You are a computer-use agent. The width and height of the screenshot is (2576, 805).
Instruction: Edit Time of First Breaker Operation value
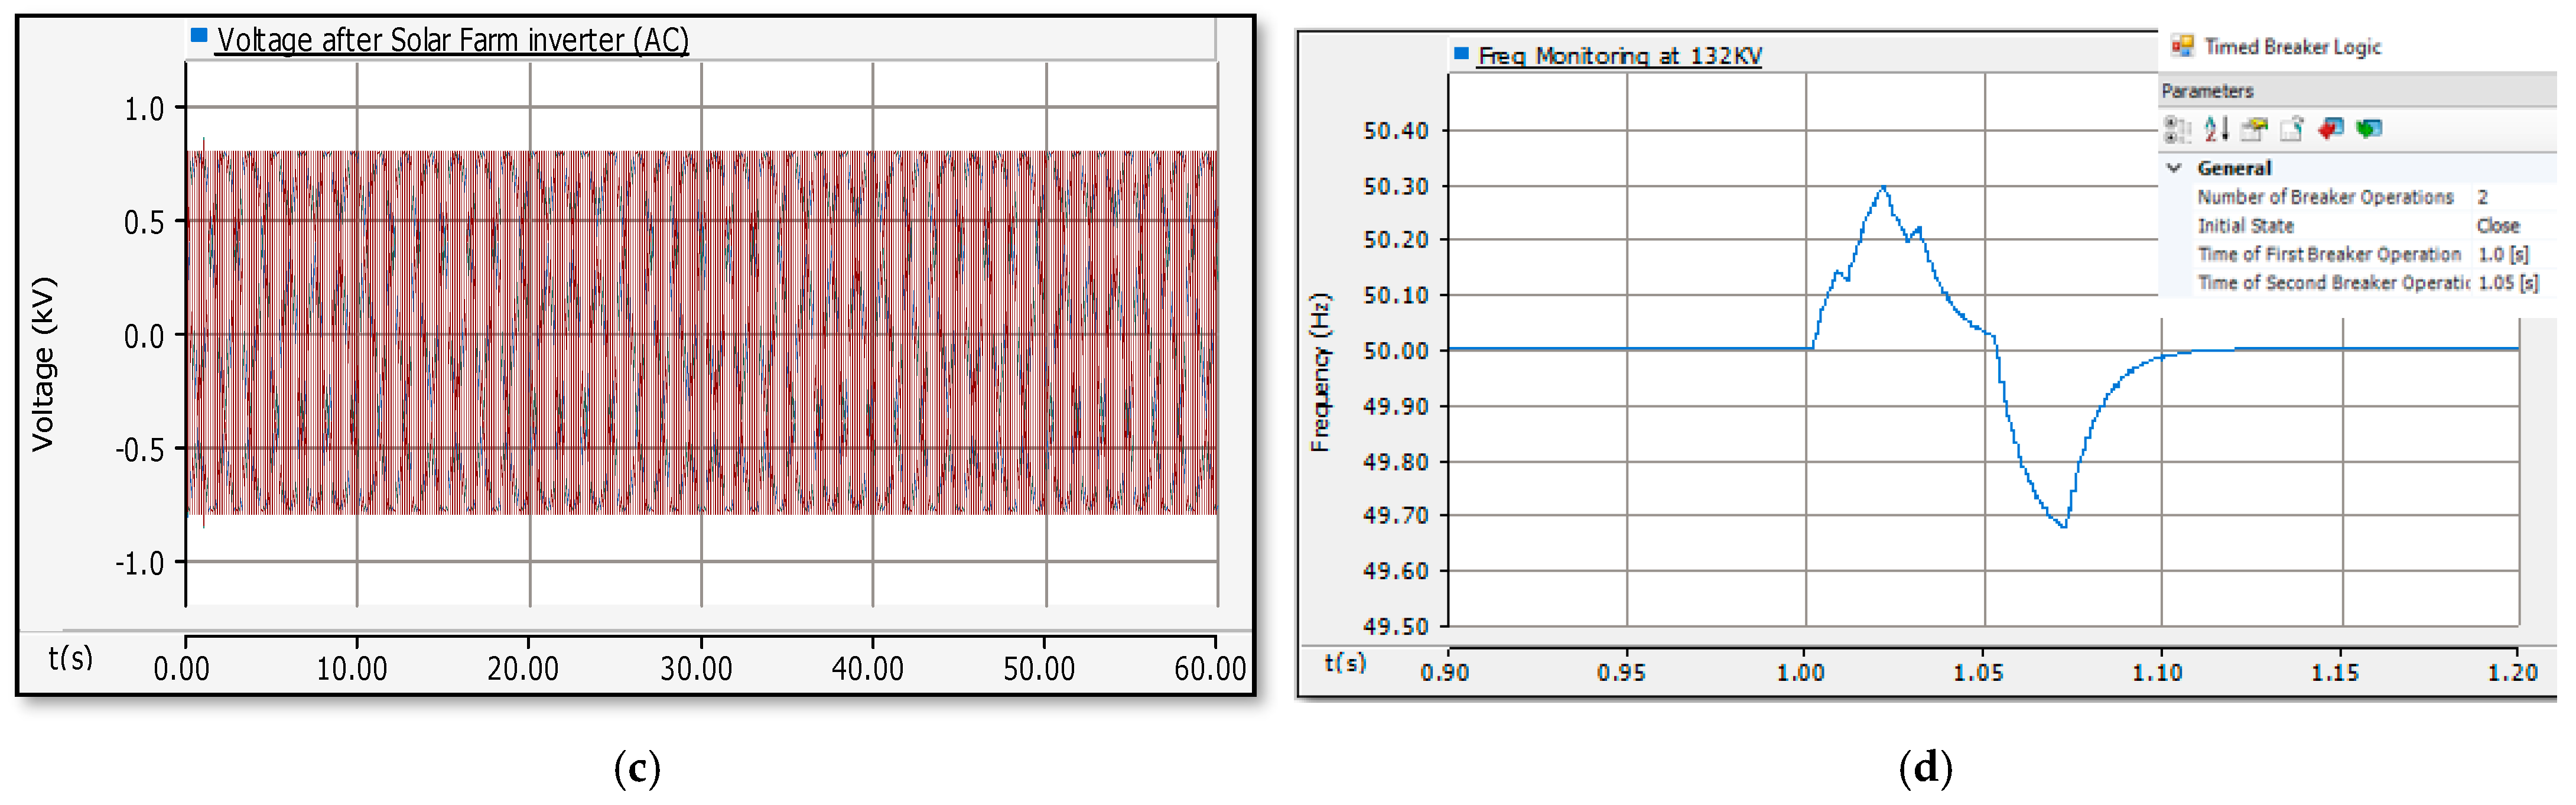tap(2503, 255)
